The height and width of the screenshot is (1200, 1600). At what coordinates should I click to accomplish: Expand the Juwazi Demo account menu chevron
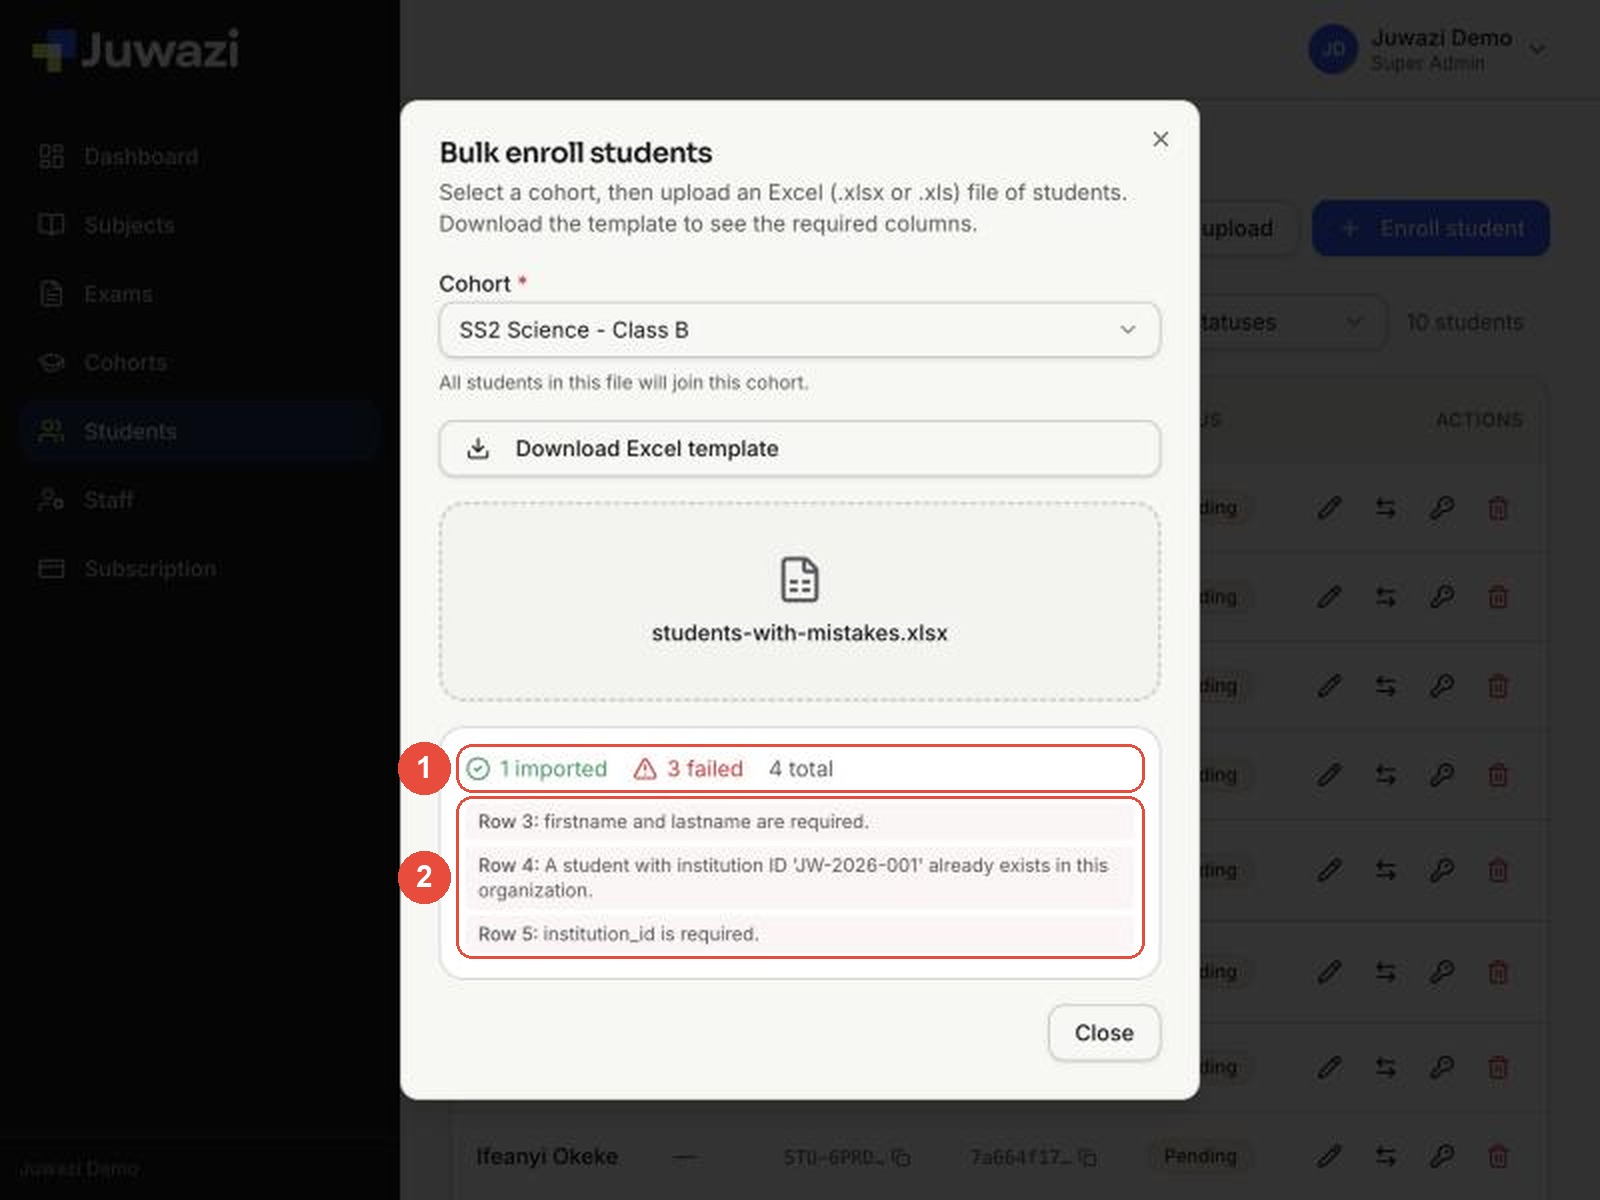click(1538, 49)
